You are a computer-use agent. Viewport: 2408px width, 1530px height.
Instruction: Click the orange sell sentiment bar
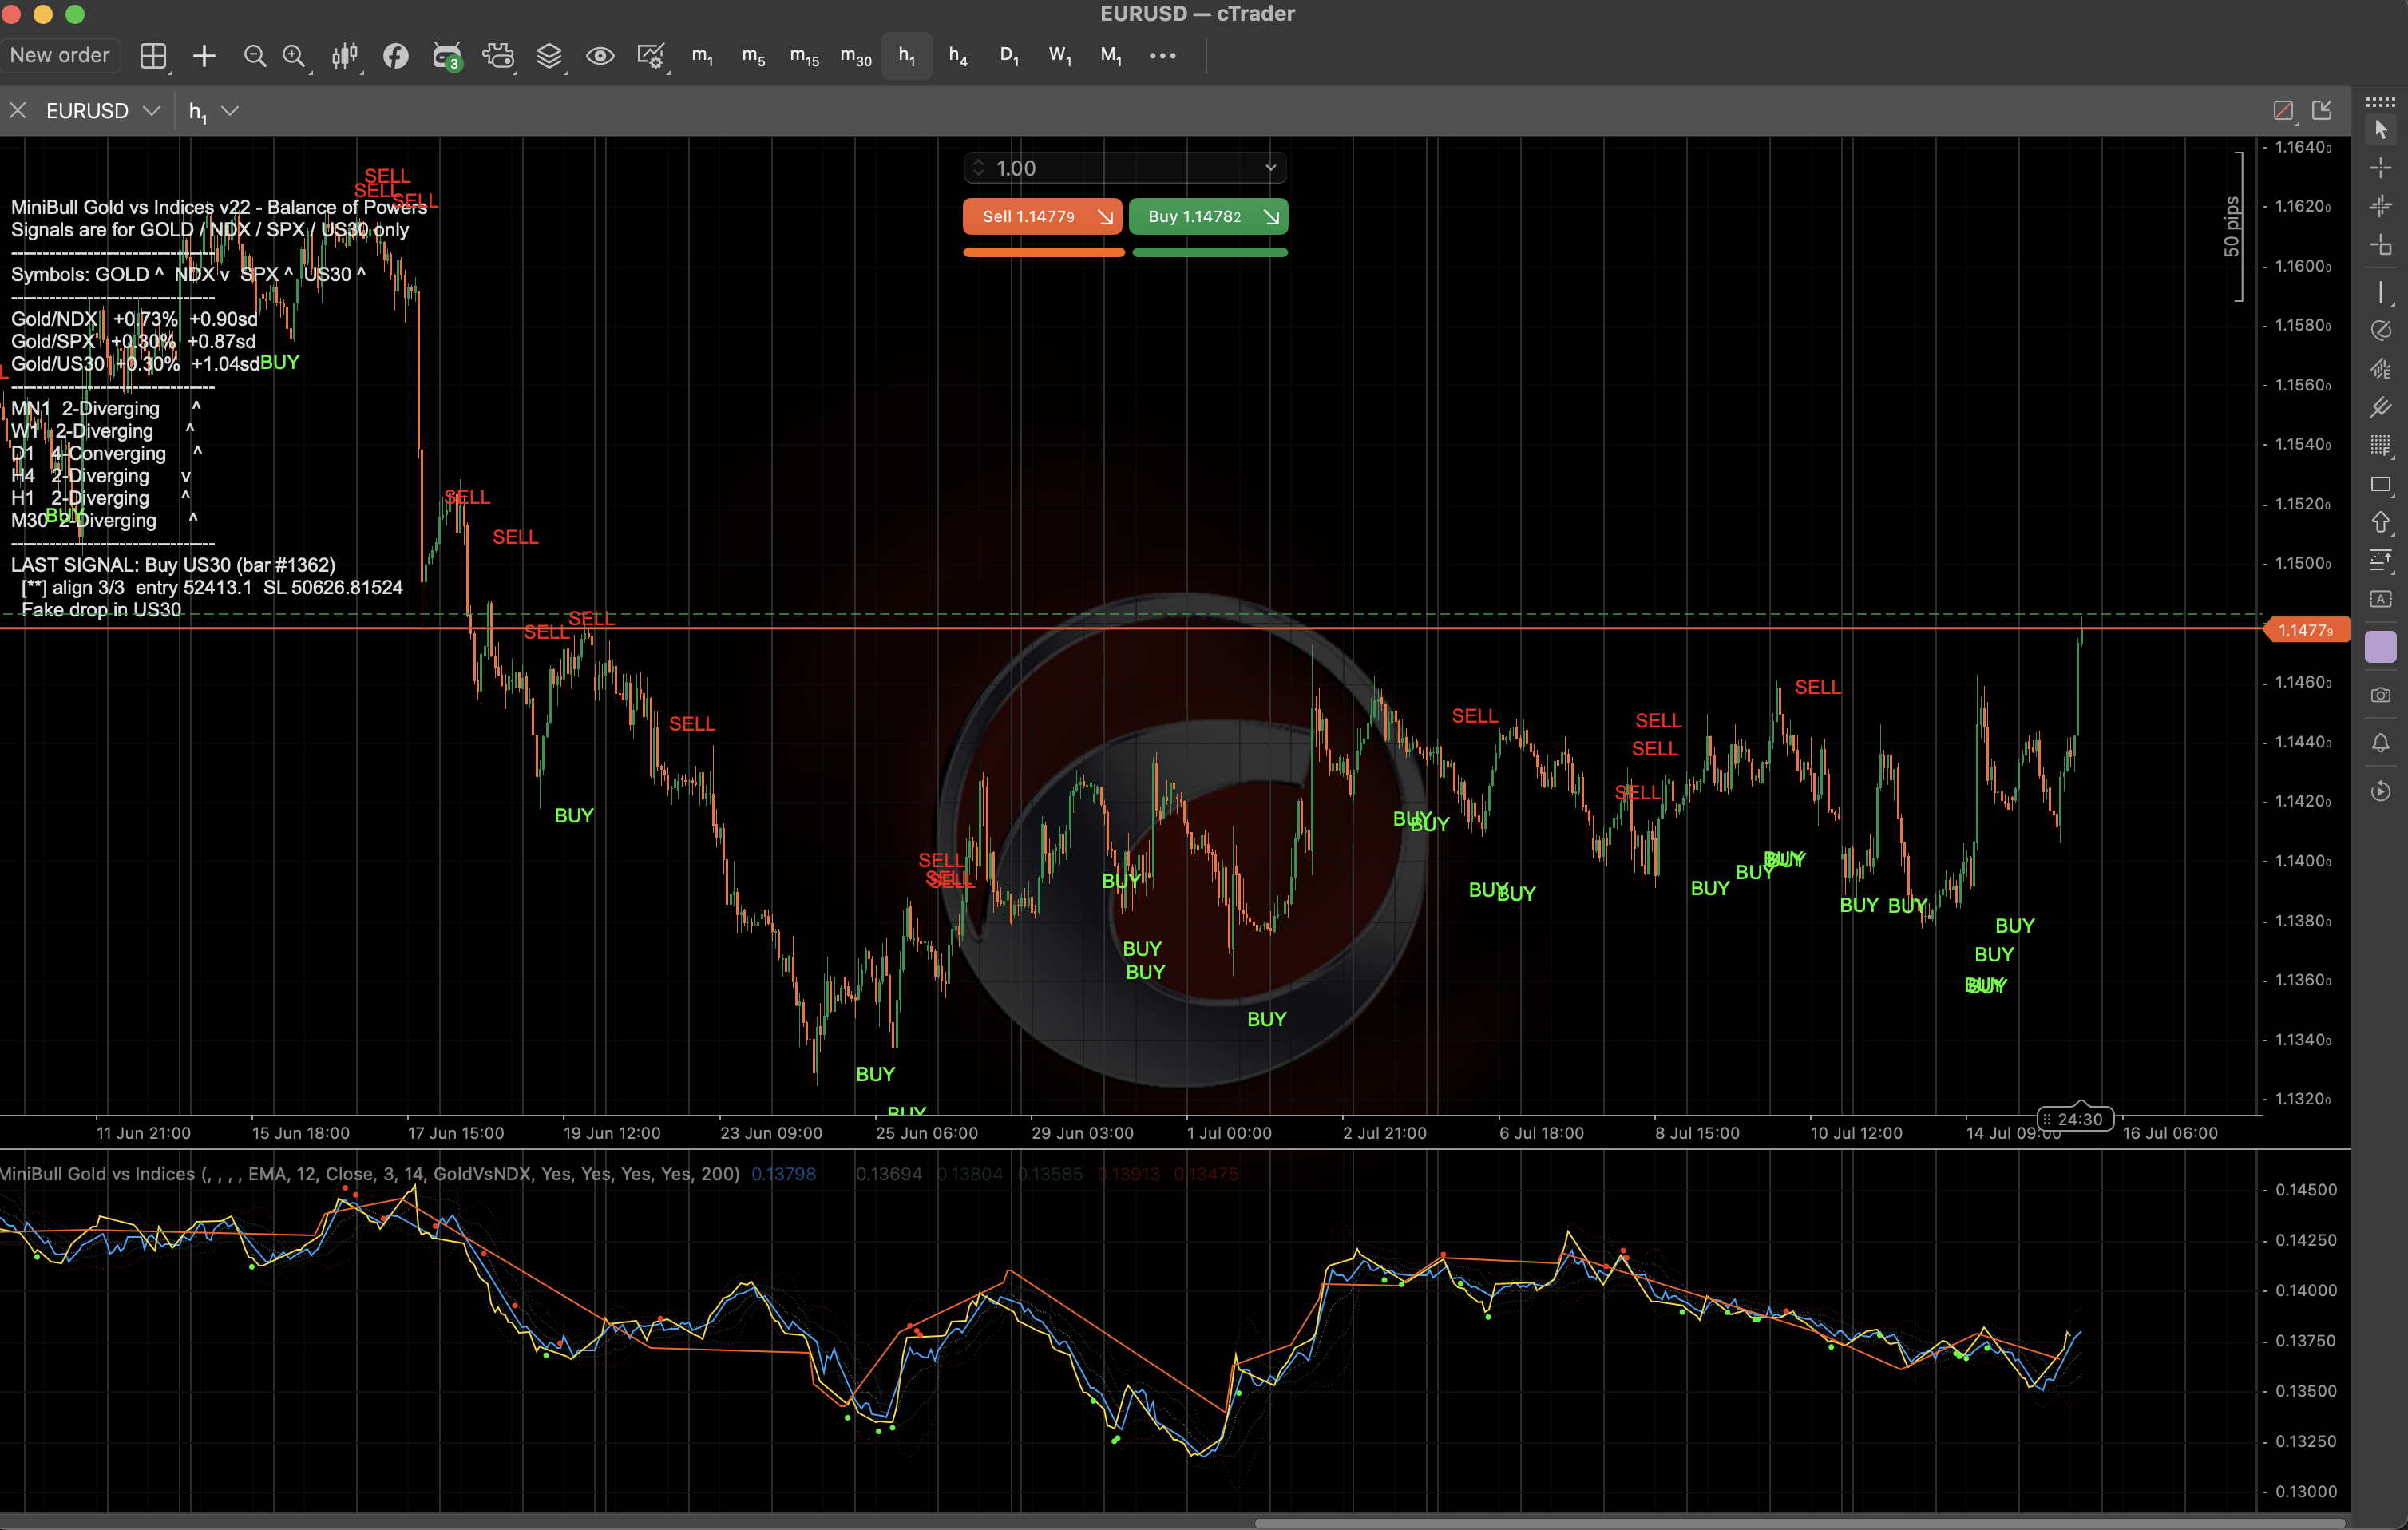click(x=1044, y=253)
